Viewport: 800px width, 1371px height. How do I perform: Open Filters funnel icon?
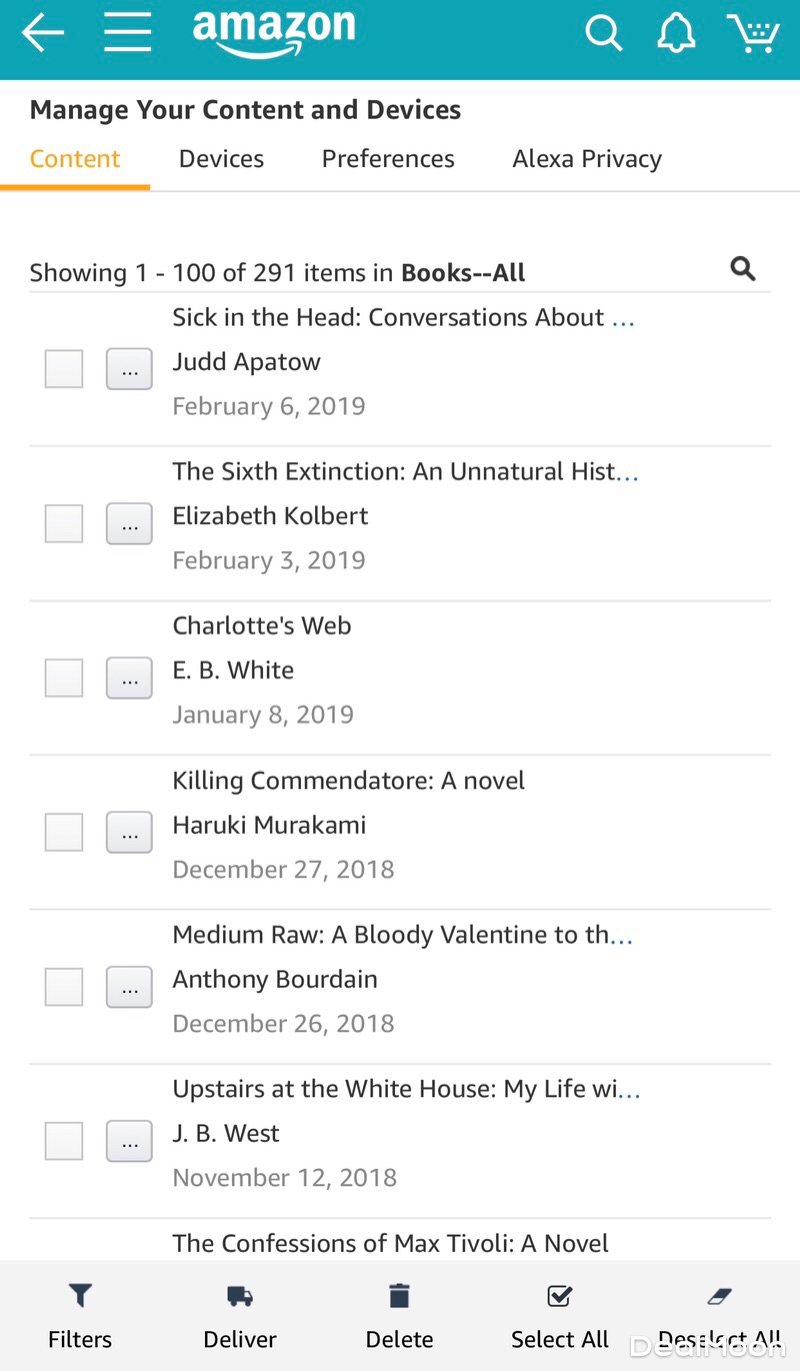pyautogui.click(x=80, y=1297)
